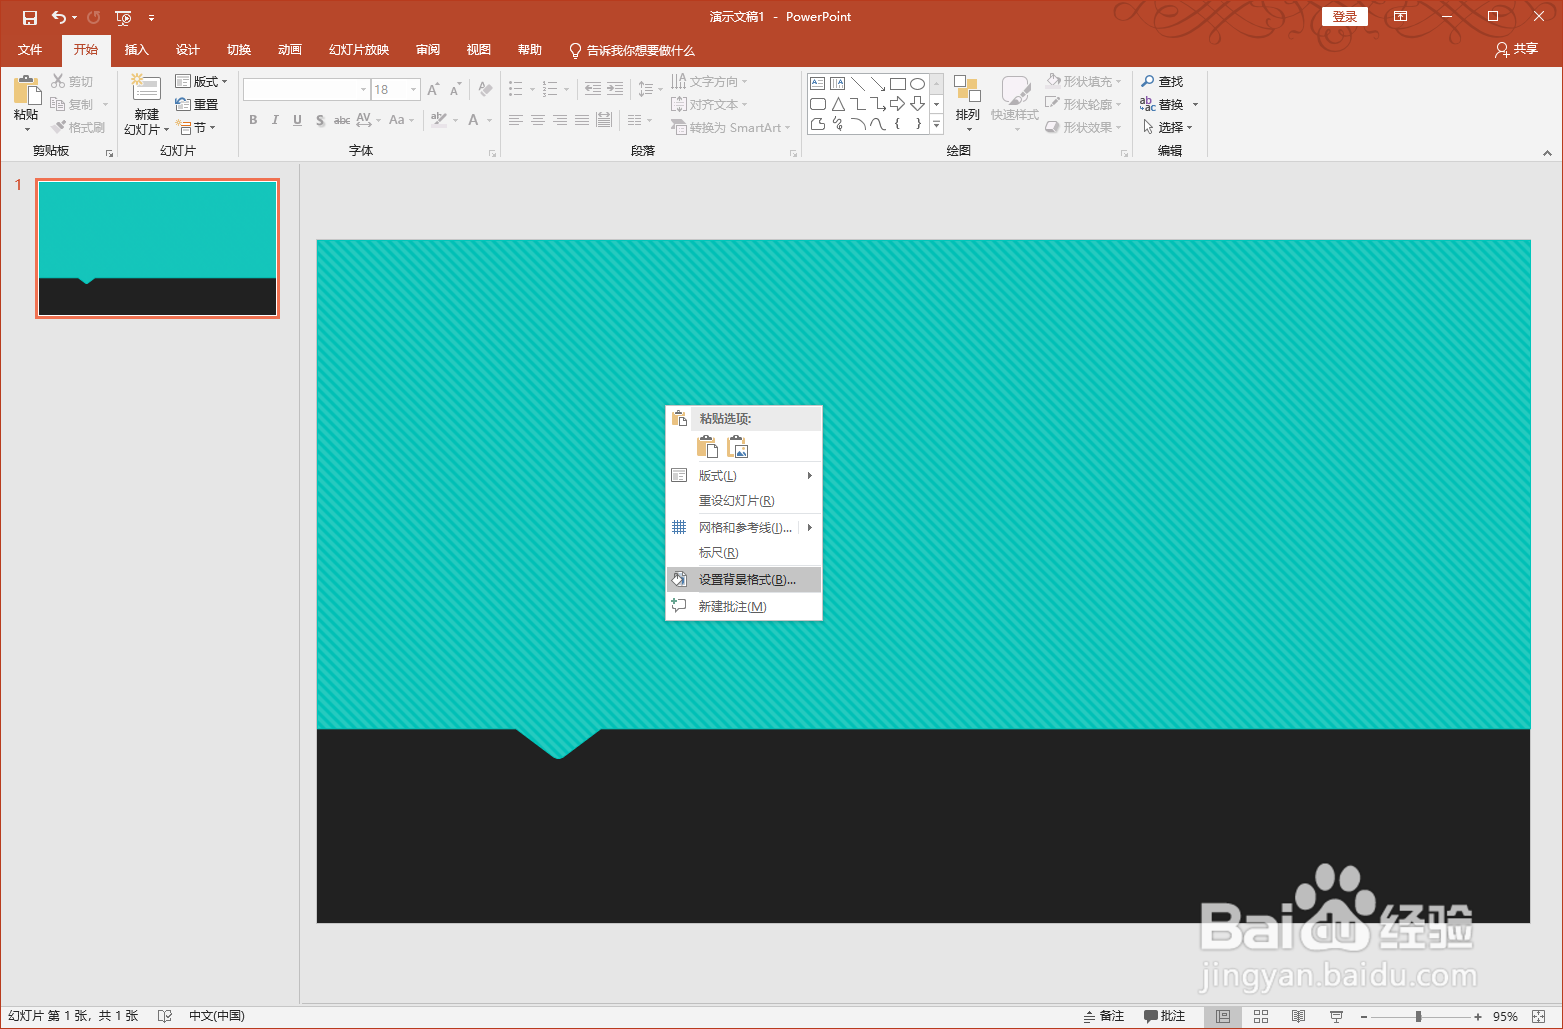This screenshot has width=1563, height=1029.
Task: Click Paste as Picture option icon
Action: (738, 447)
